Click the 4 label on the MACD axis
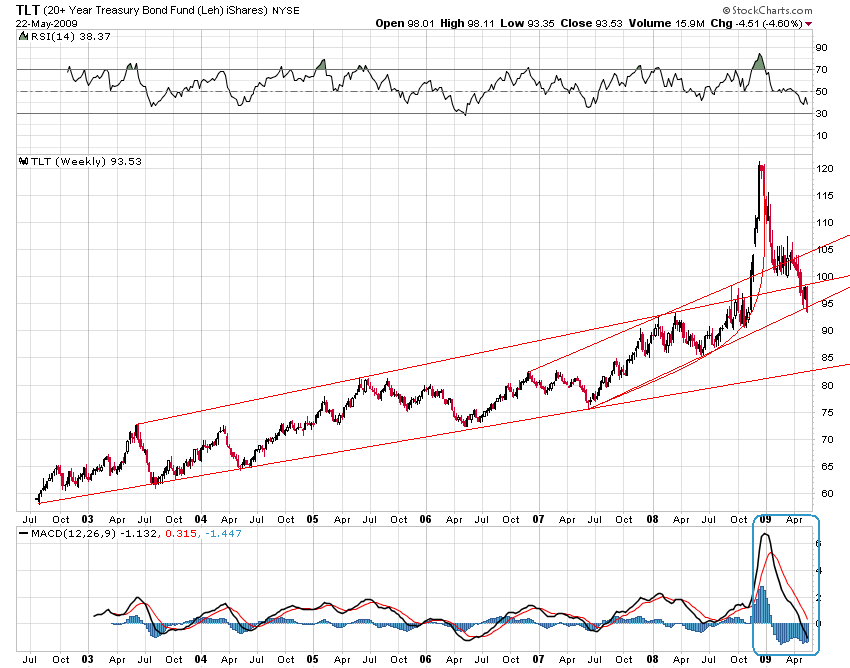This screenshot has height=668, width=850. tap(819, 570)
